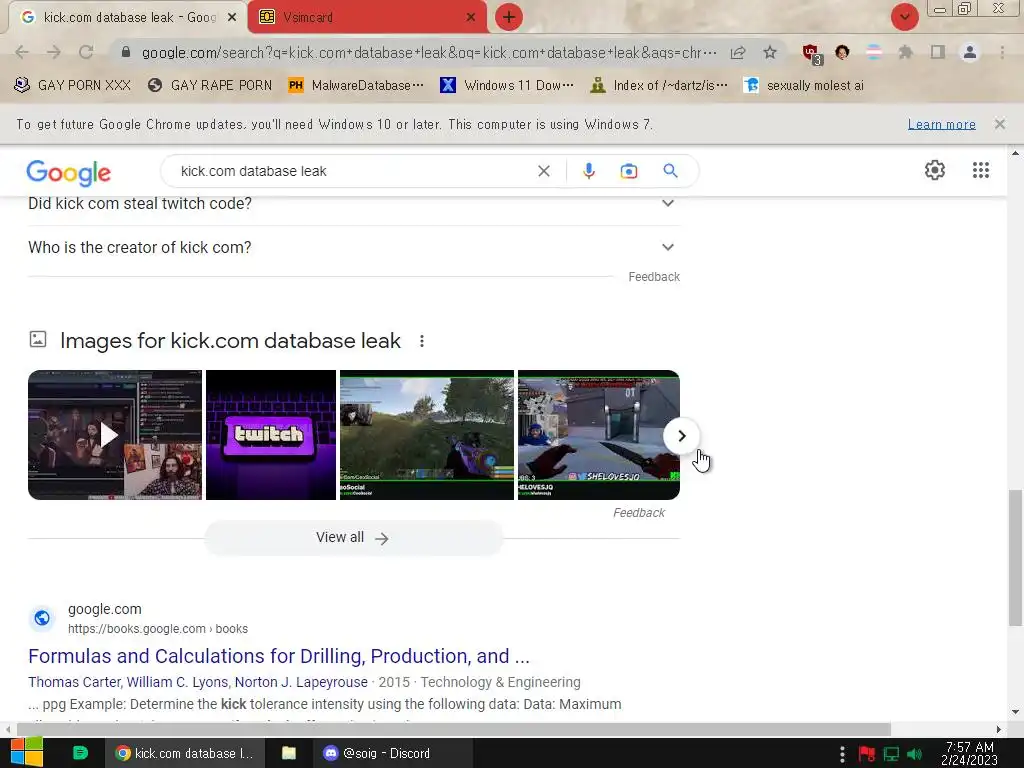Image resolution: width=1024 pixels, height=768 pixels.
Task: Expand 'Who is the creator of kick com?'
Action: coord(354,248)
